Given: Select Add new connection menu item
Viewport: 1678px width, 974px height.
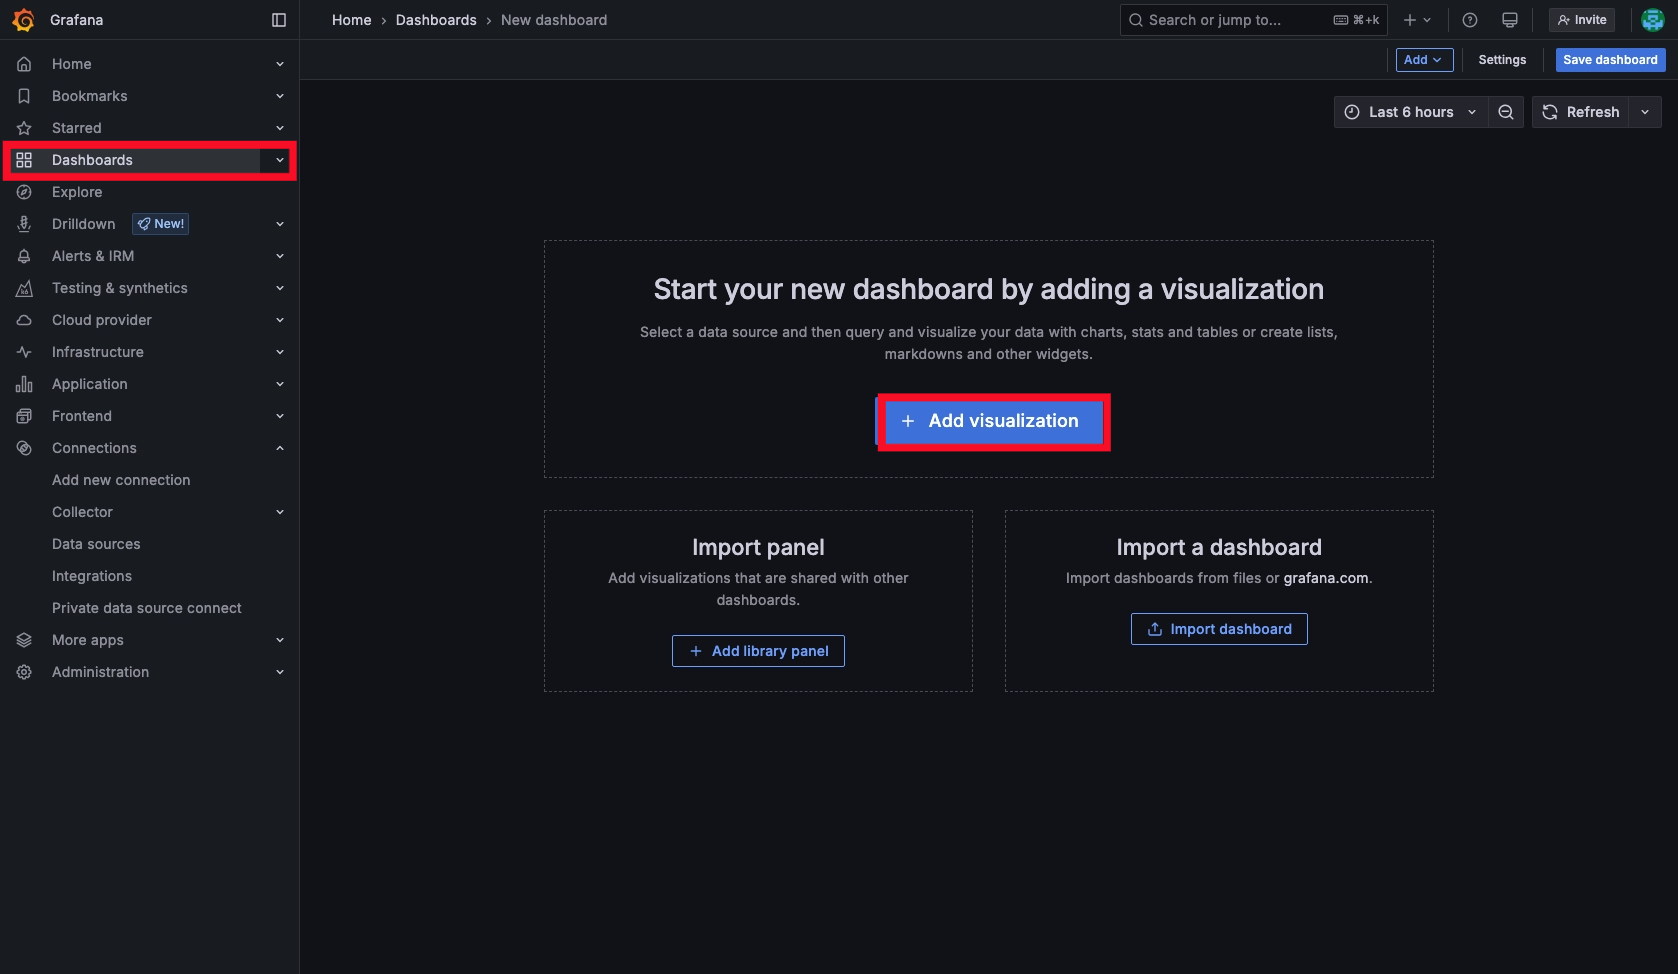Looking at the screenshot, I should (121, 480).
